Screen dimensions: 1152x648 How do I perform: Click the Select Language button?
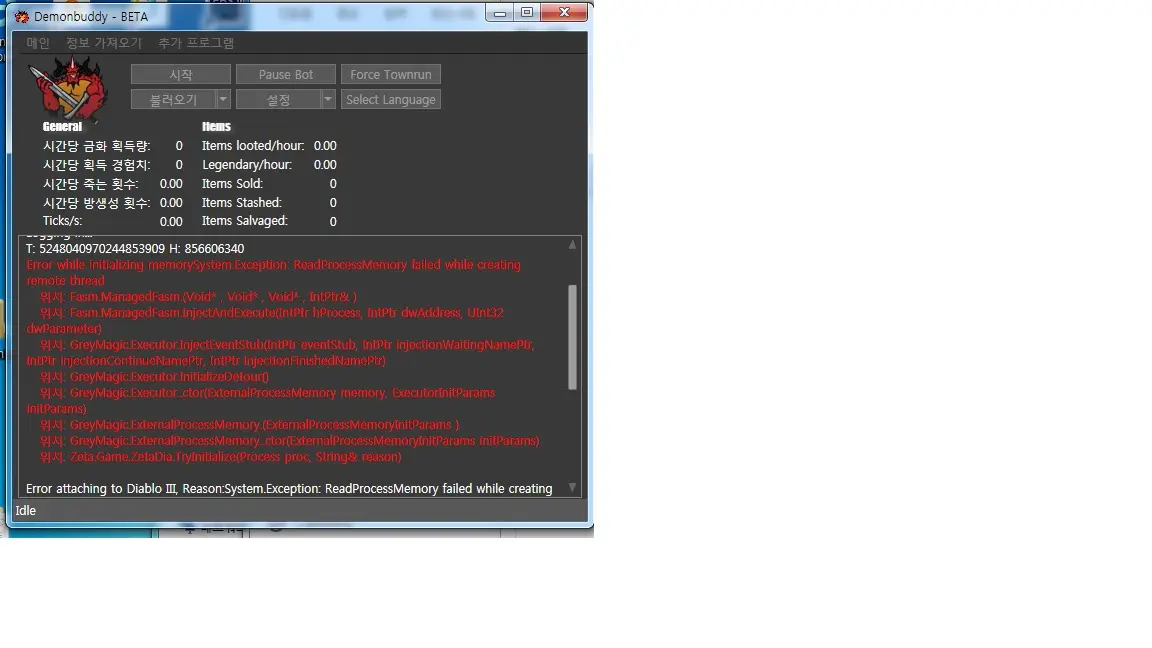tap(391, 99)
